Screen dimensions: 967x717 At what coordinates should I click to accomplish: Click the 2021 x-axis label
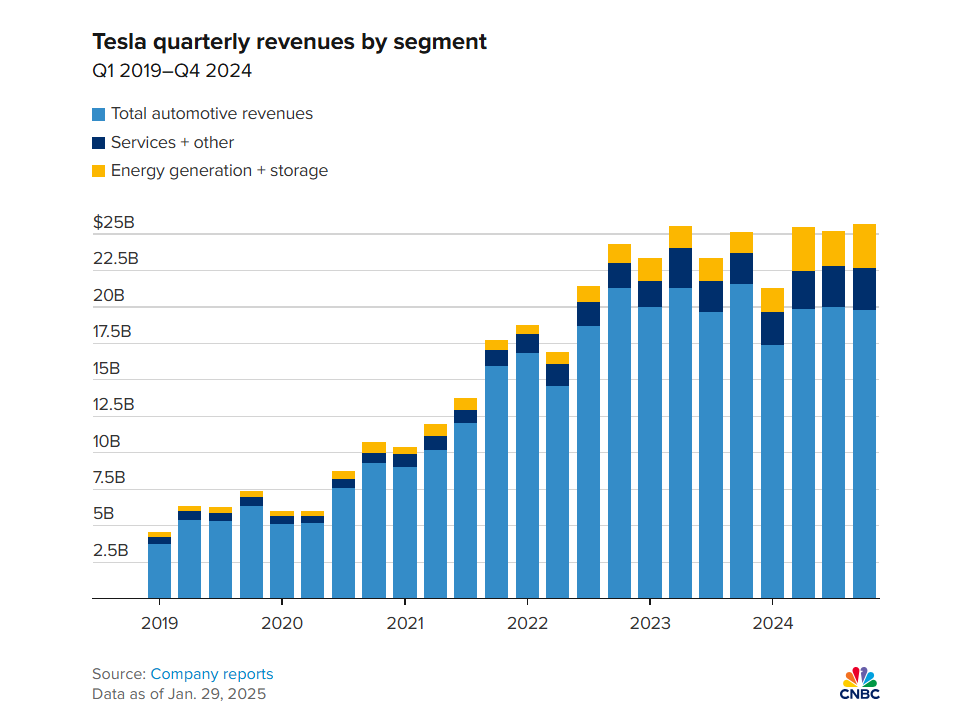pyautogui.click(x=405, y=623)
